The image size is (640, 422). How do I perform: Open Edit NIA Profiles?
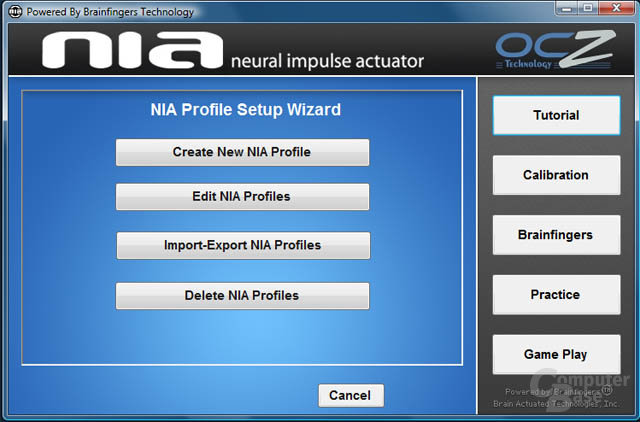(x=242, y=197)
